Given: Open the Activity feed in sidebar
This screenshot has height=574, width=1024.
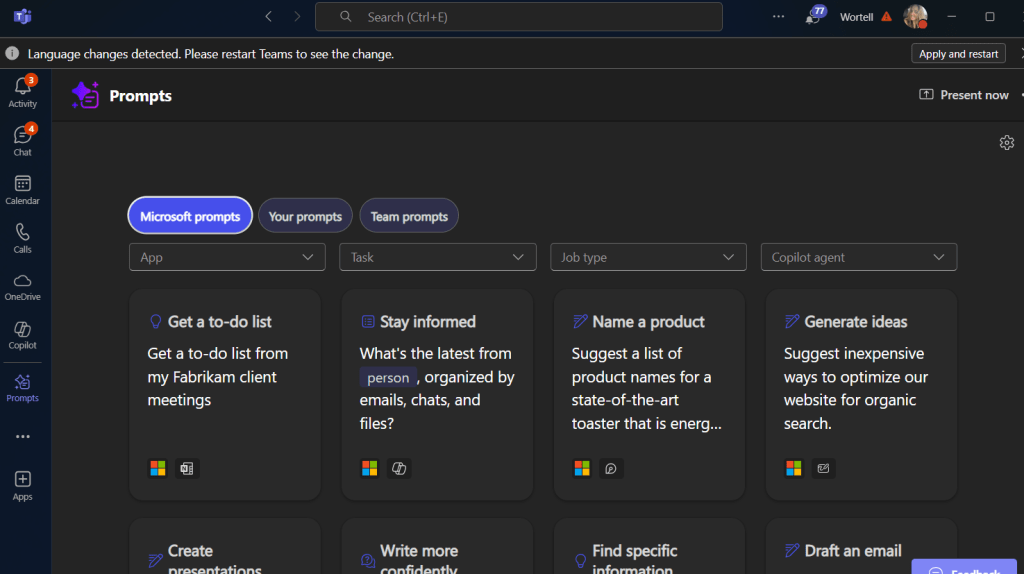Looking at the screenshot, I should coord(22,92).
